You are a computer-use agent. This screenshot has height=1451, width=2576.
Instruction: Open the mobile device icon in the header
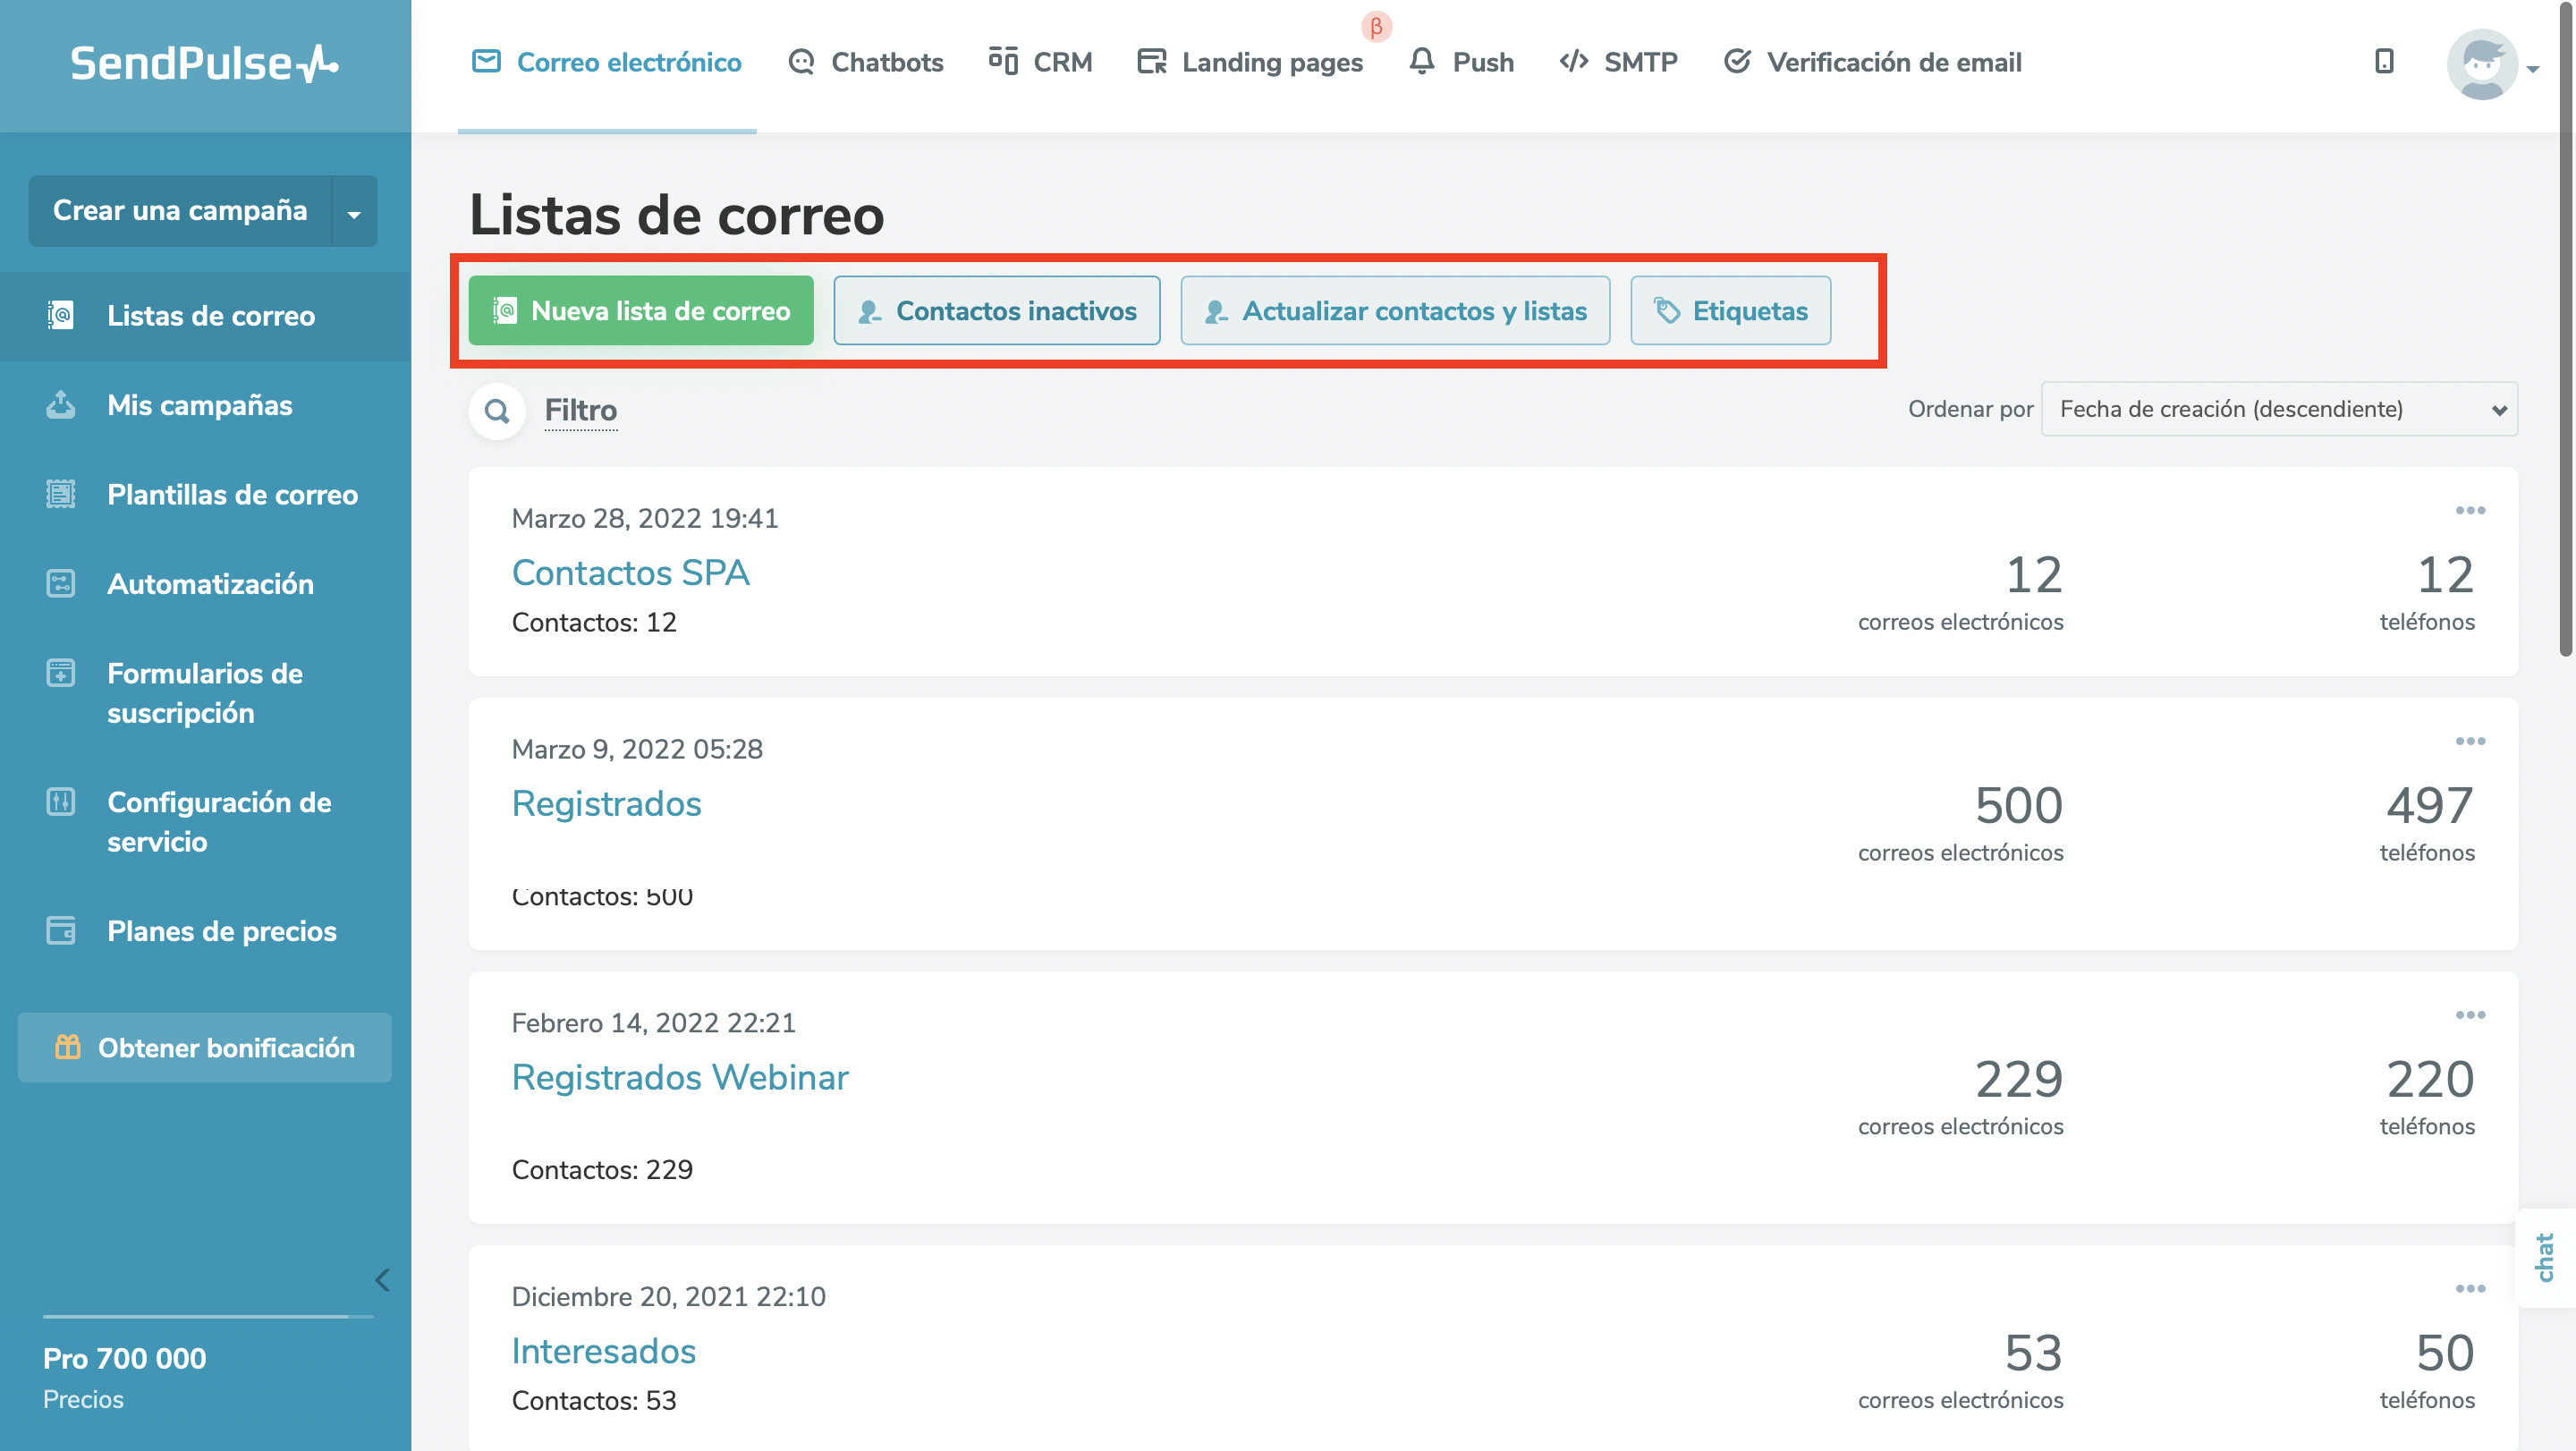pos(2384,61)
